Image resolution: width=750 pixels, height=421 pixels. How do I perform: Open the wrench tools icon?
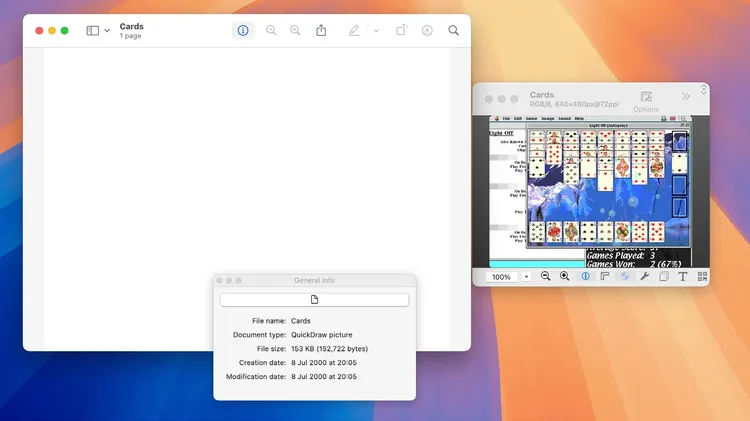click(x=644, y=276)
